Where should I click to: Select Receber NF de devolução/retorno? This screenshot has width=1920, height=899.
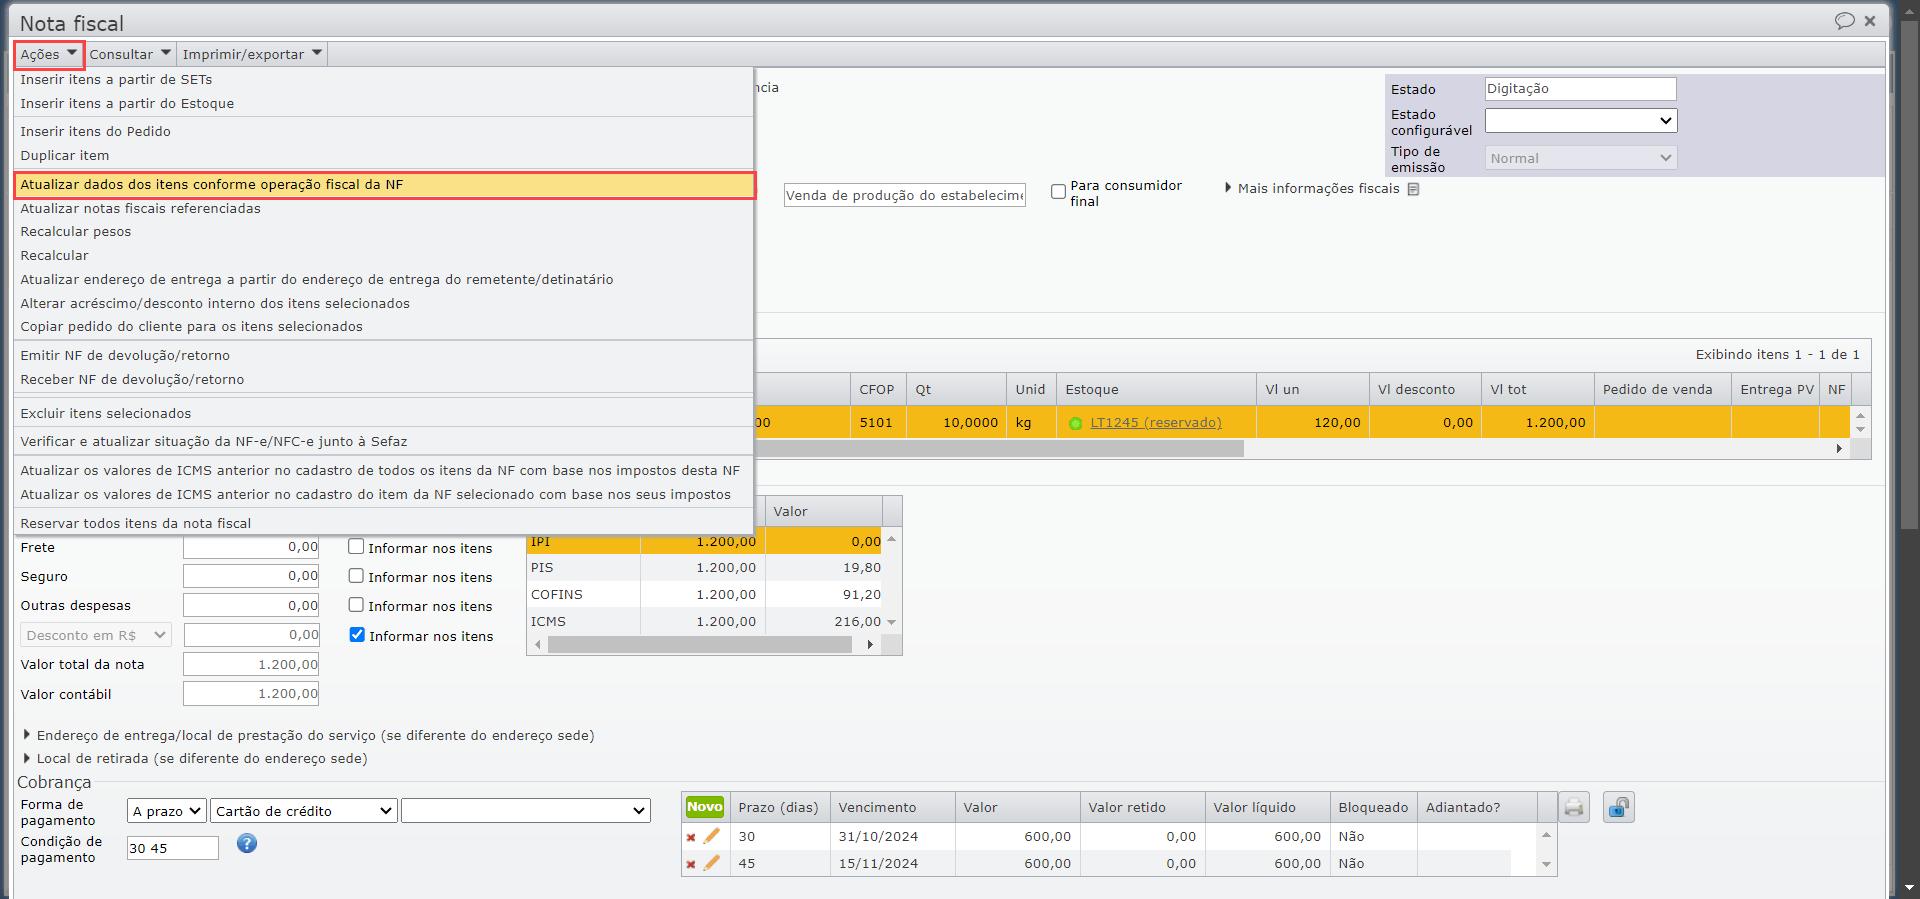point(384,380)
